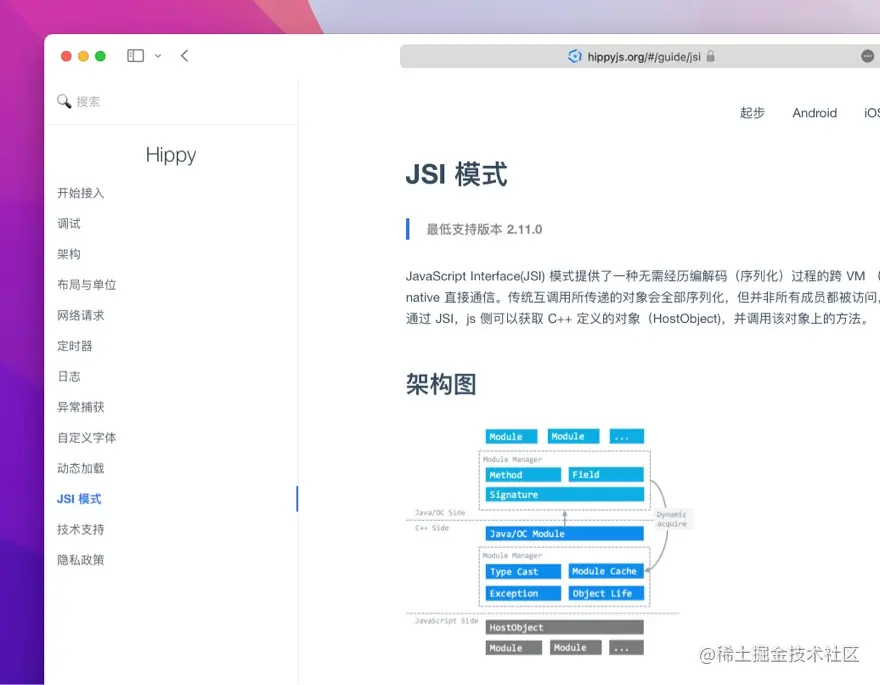Open 自定义字体 in the sidebar
This screenshot has height=685, width=880.
point(87,438)
